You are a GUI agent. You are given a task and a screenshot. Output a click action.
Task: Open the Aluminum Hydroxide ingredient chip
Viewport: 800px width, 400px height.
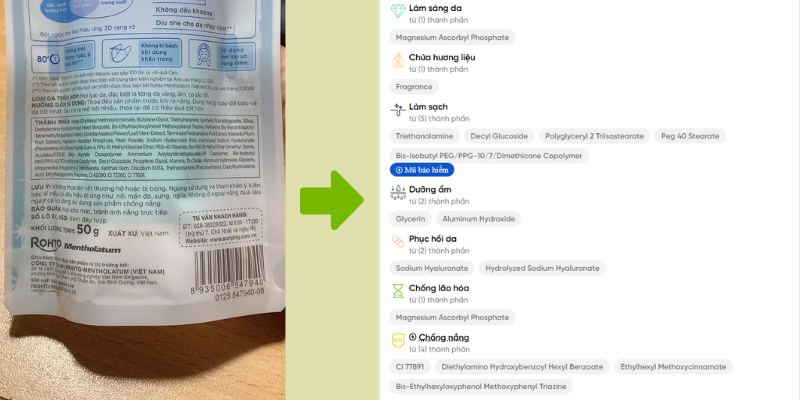point(479,219)
